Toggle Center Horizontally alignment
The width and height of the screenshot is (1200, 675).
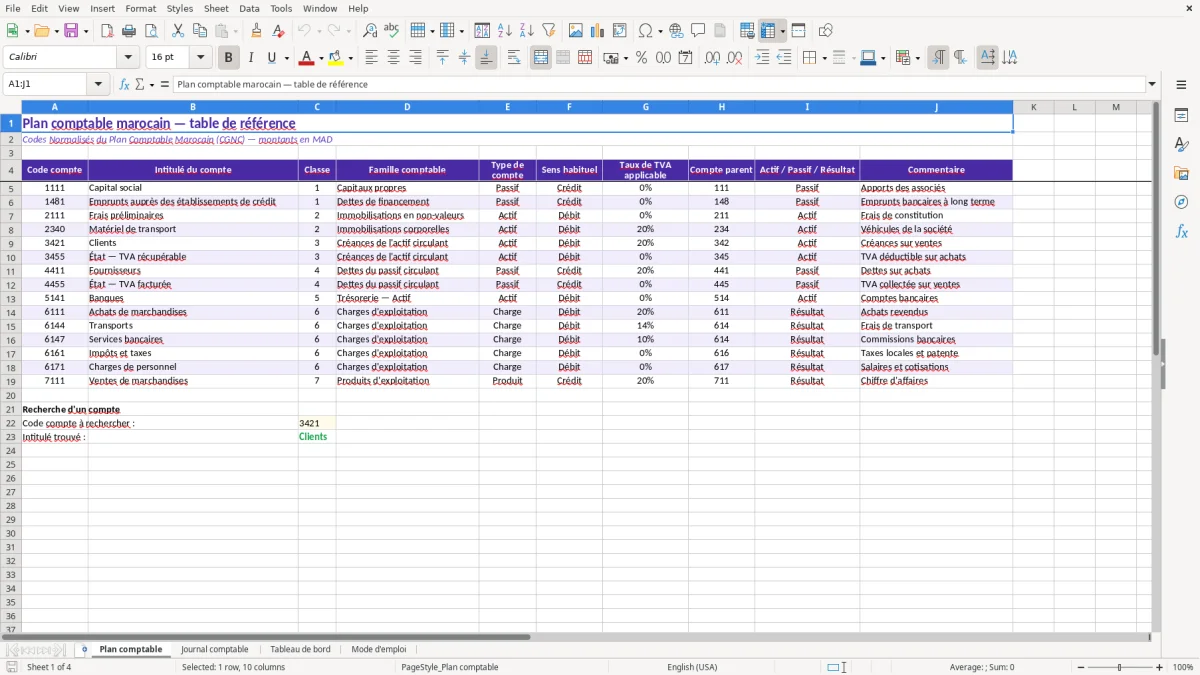coord(393,58)
